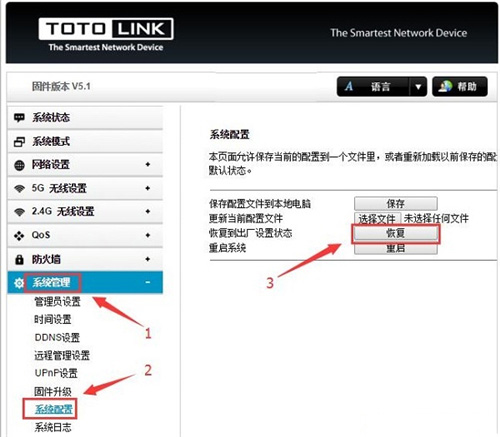
Task: Click the gear icon for 系统管理
Action: click(19, 283)
